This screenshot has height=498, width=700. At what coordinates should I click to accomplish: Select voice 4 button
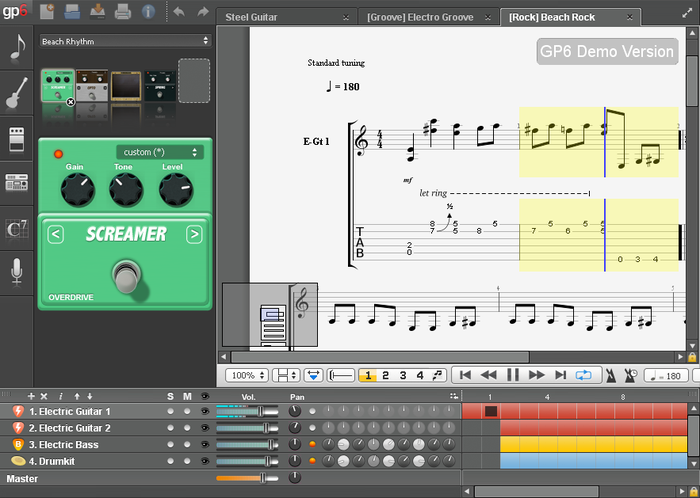coord(420,375)
